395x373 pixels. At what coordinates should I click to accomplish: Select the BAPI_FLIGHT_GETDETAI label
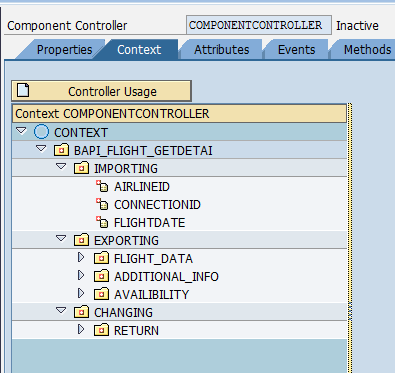[x=143, y=151]
